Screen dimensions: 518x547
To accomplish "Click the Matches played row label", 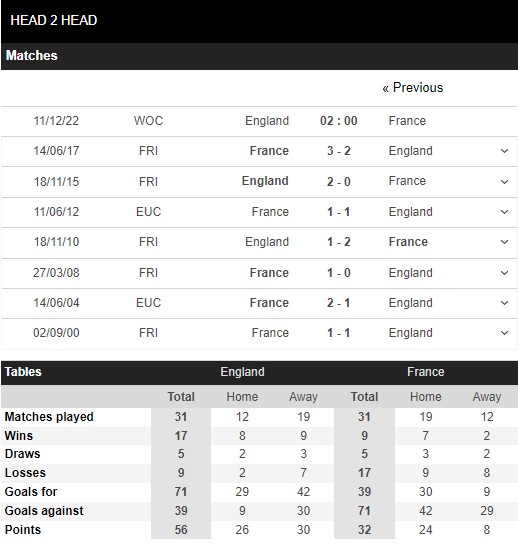I will [x=49, y=417].
